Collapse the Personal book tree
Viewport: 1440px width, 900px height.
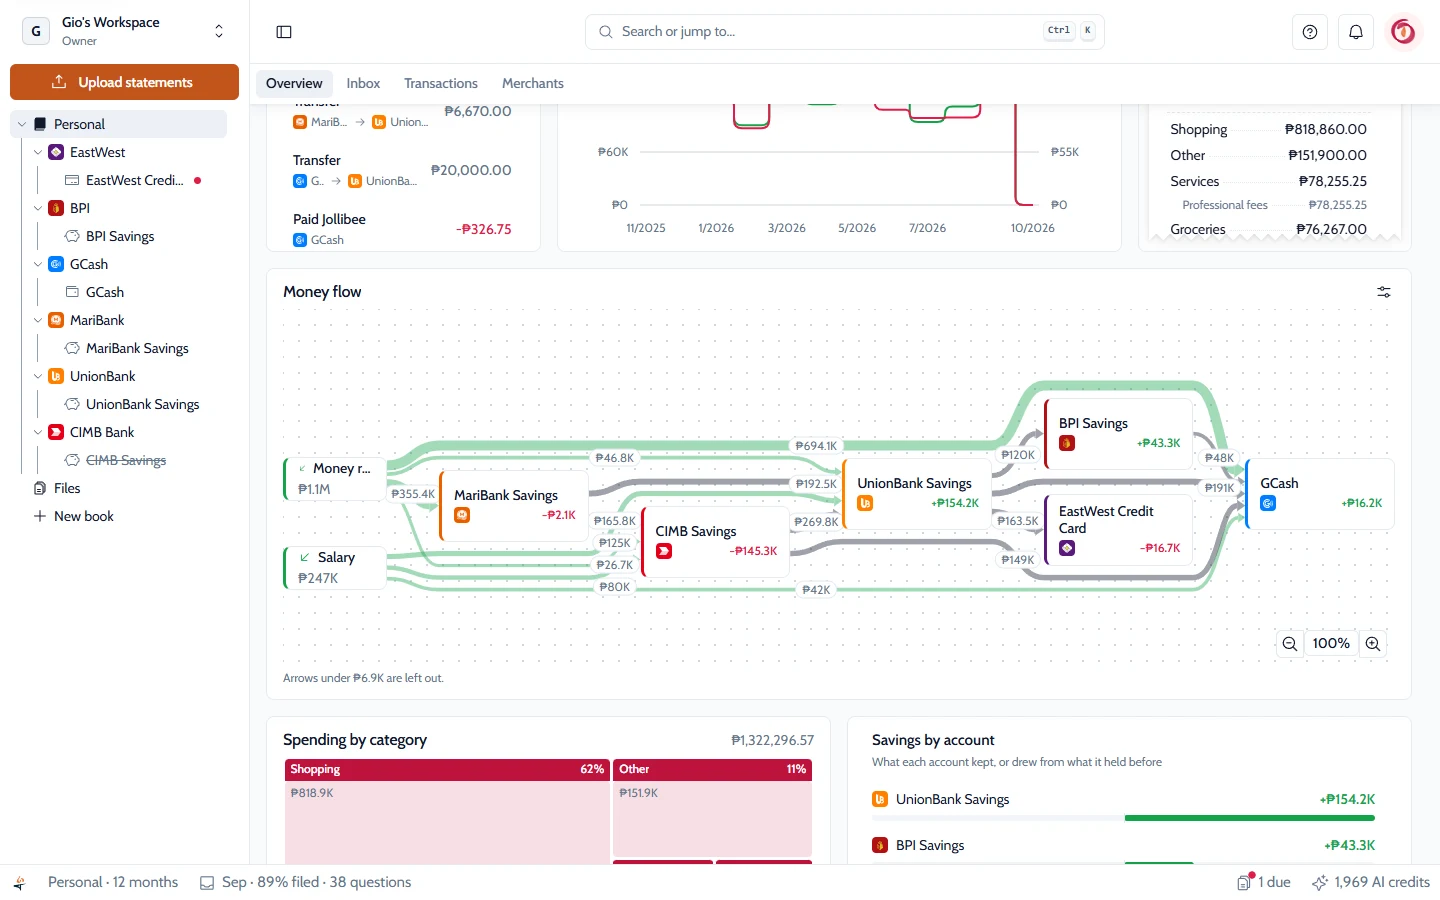[22, 124]
